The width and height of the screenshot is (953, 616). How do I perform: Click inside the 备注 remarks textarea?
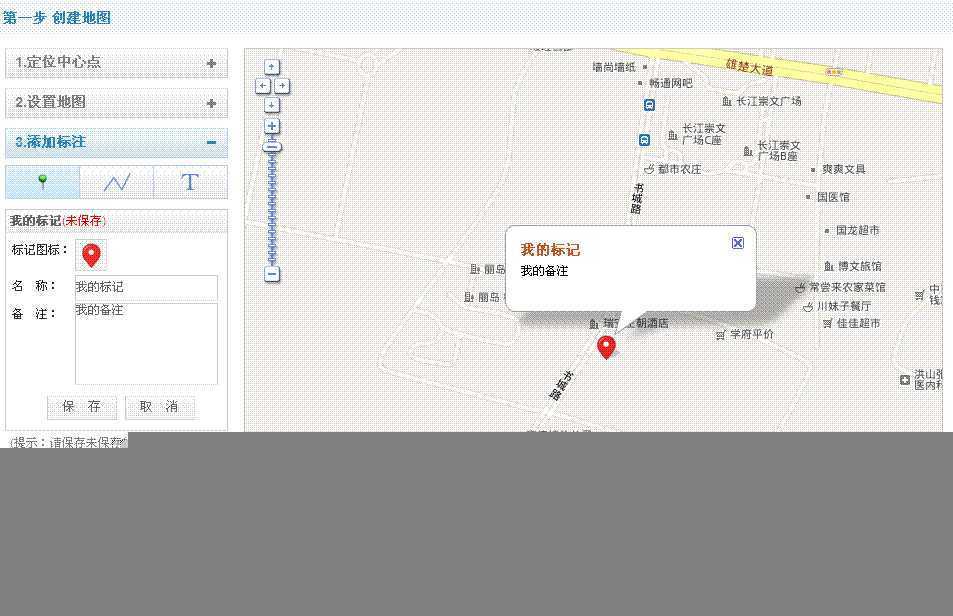tap(146, 340)
